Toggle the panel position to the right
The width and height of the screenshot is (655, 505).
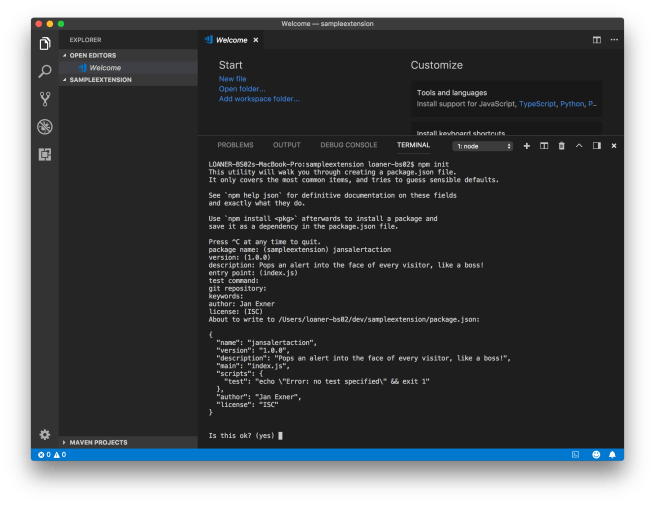click(597, 146)
